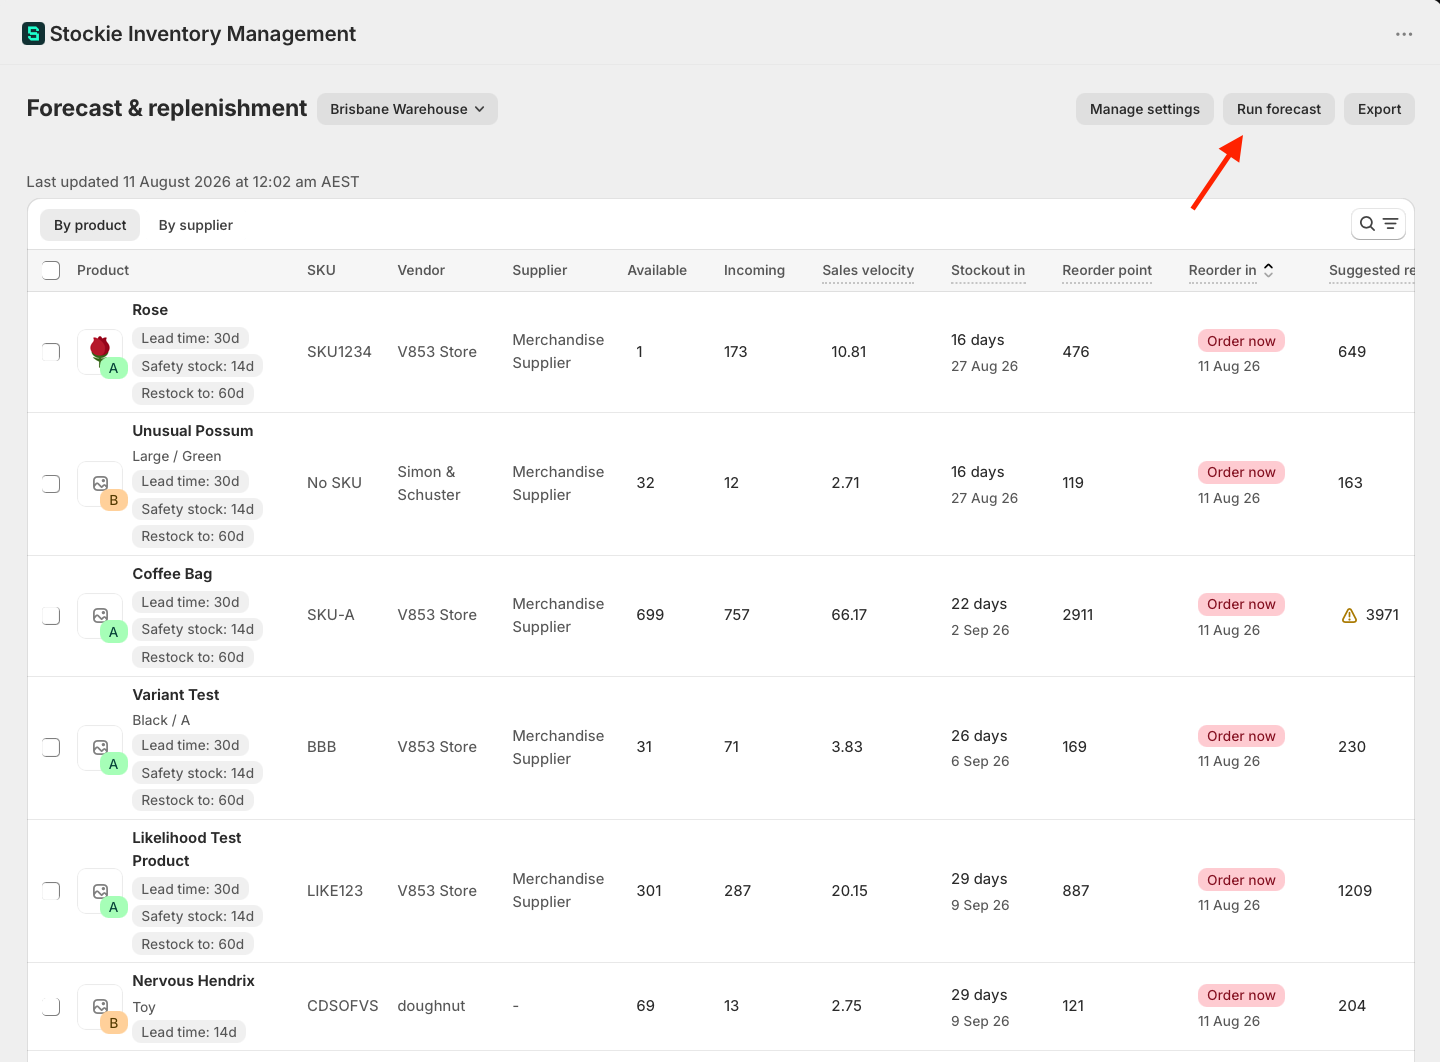Click the A grade badge on Variant Test

113,764
